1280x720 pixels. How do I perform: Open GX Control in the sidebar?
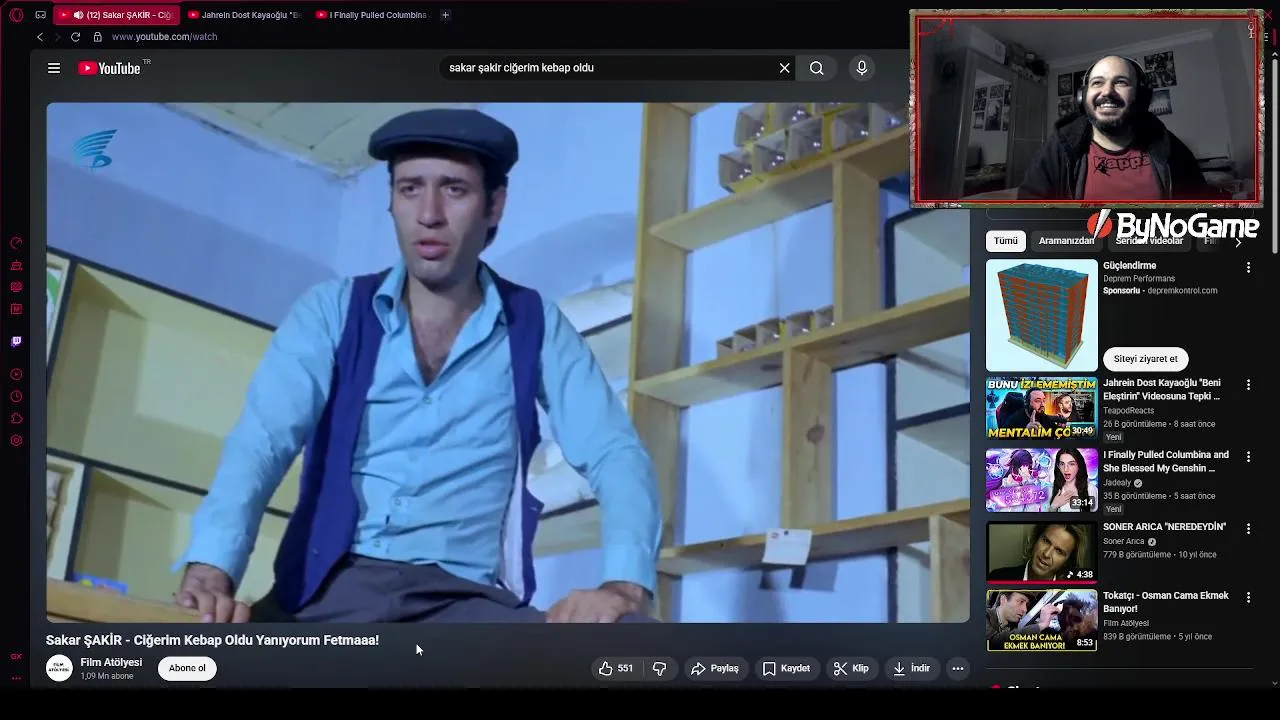[x=16, y=243]
